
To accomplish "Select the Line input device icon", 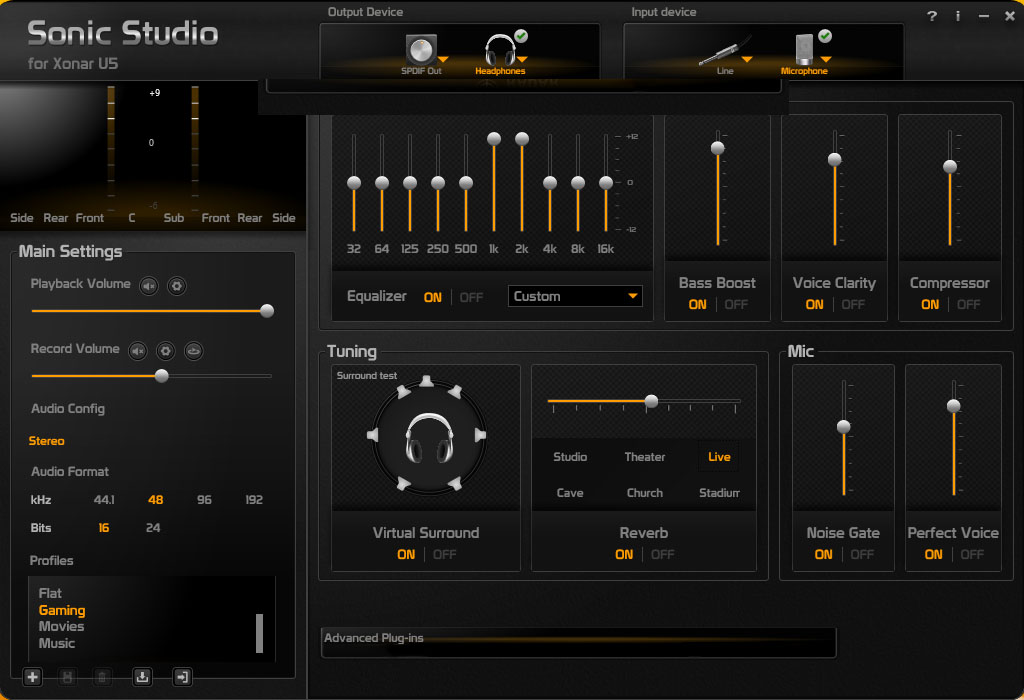I will tap(723, 51).
